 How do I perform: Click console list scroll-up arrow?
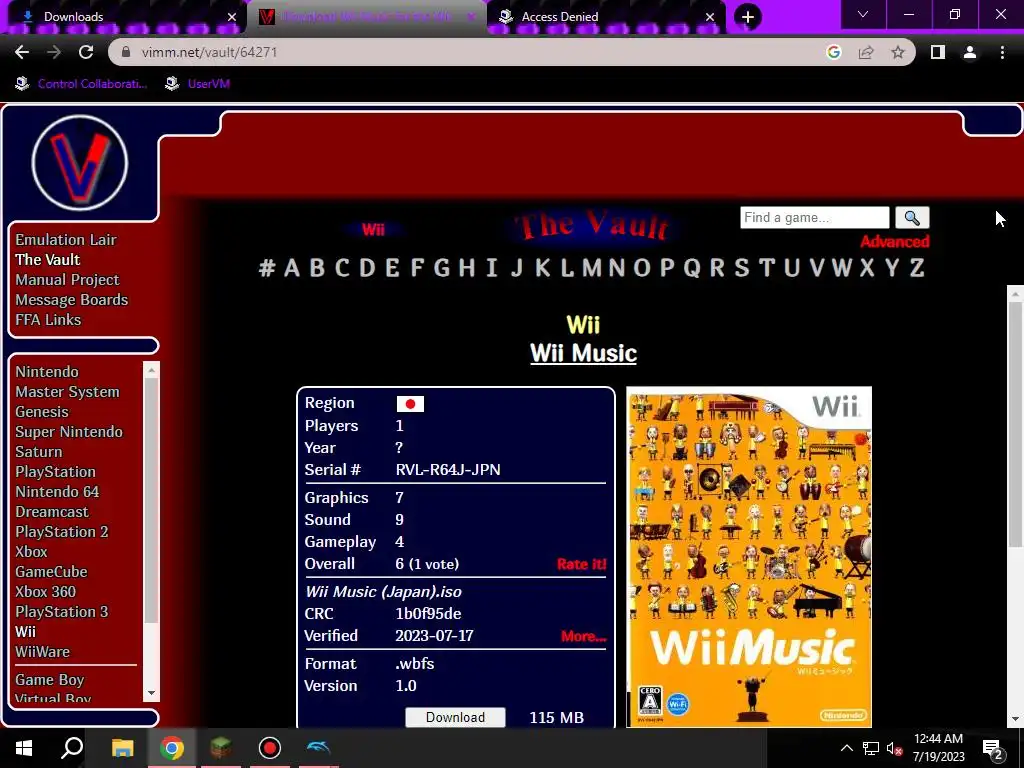click(151, 370)
